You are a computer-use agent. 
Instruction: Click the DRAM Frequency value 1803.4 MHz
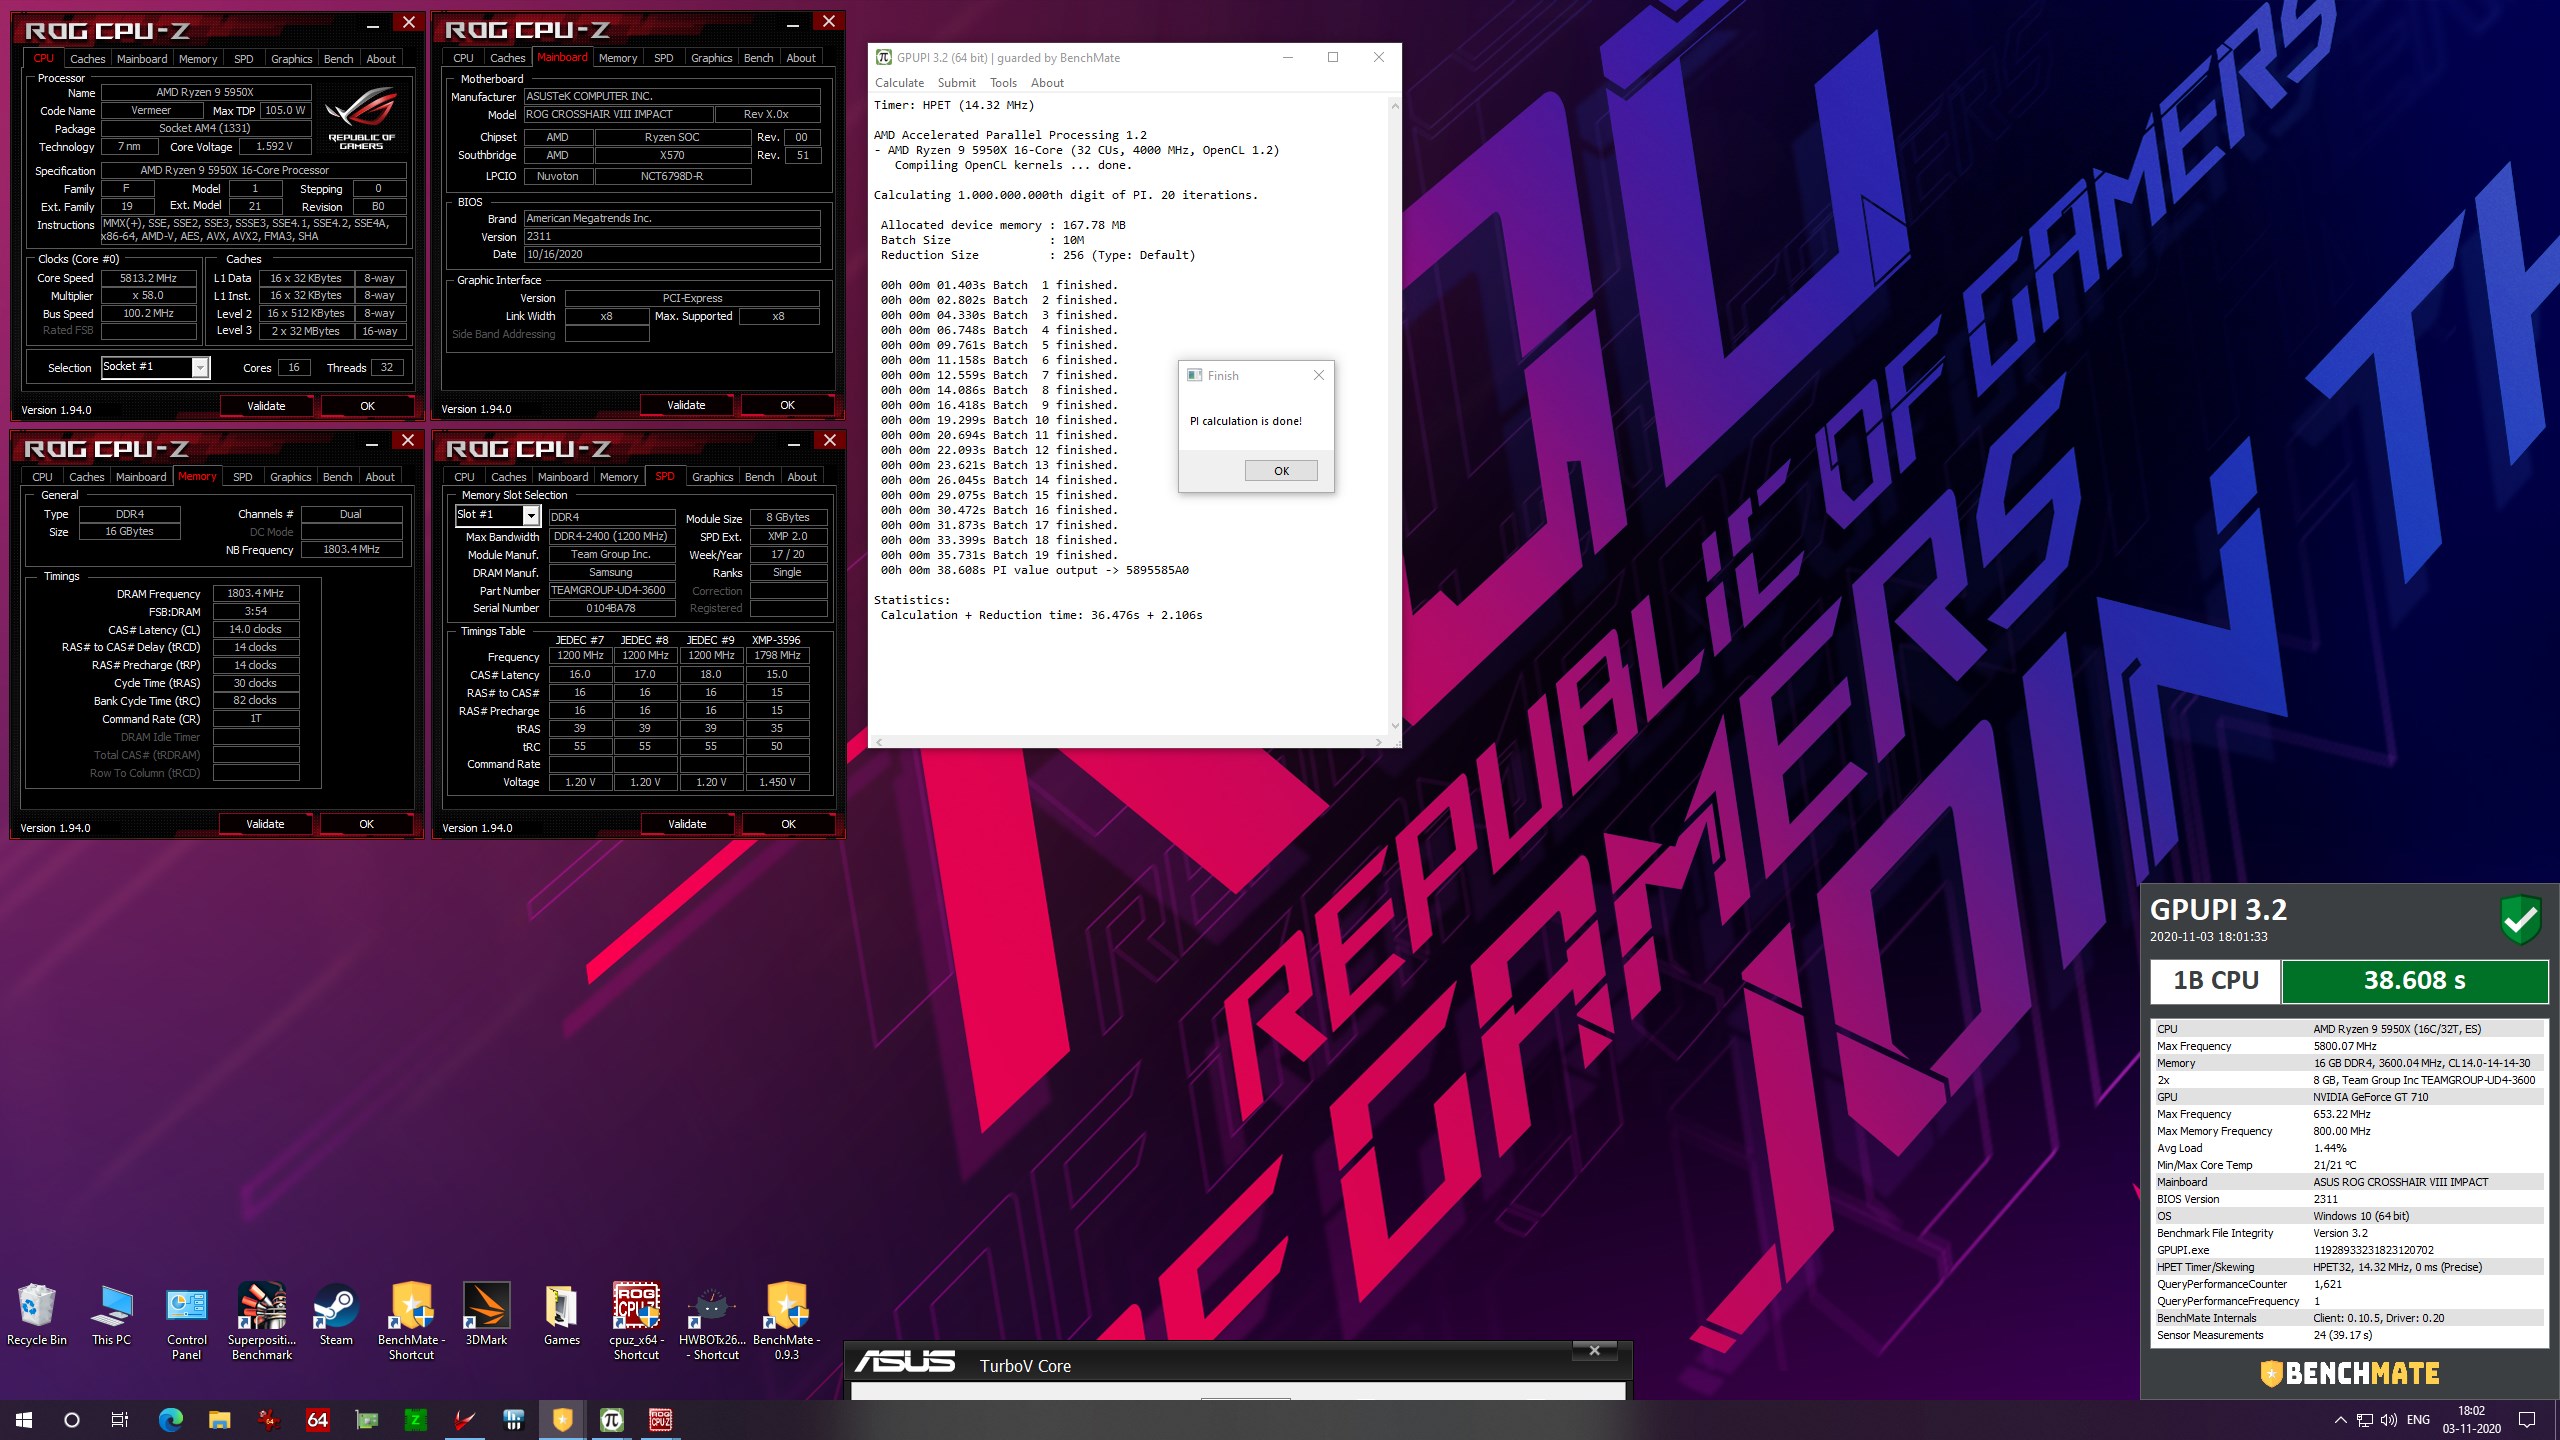[x=256, y=593]
